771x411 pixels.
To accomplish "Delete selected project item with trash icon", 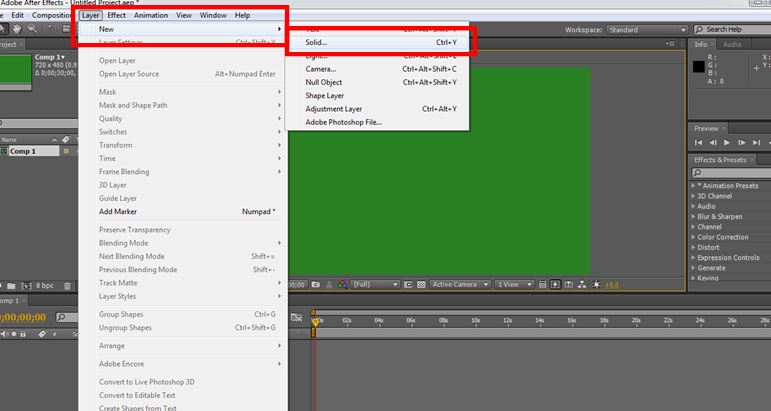I will (67, 286).
